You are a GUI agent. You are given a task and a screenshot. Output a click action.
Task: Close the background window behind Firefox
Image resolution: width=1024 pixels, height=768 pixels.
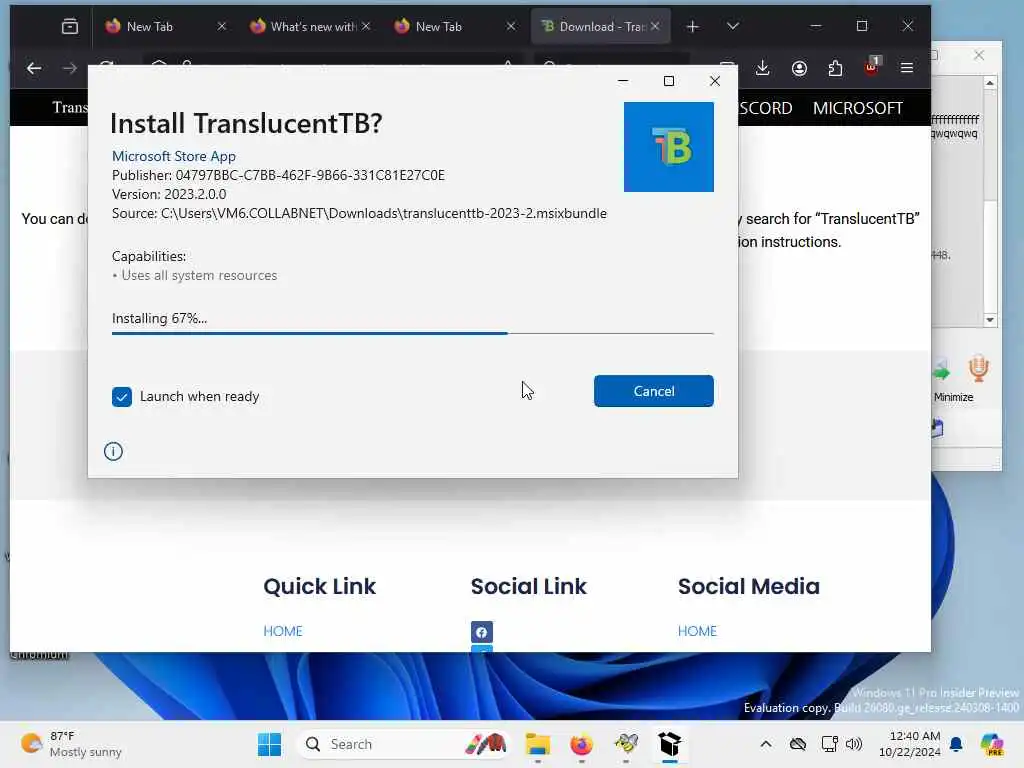click(978, 56)
